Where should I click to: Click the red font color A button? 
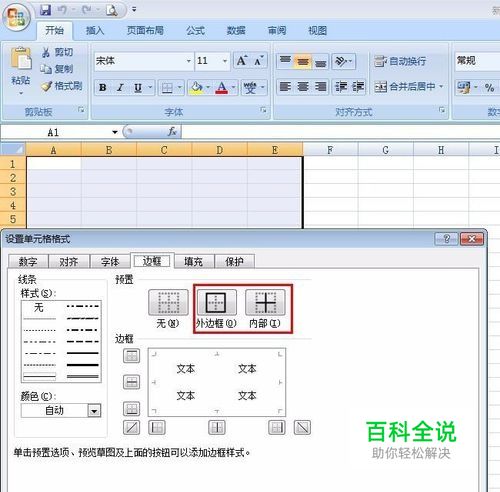coord(222,88)
